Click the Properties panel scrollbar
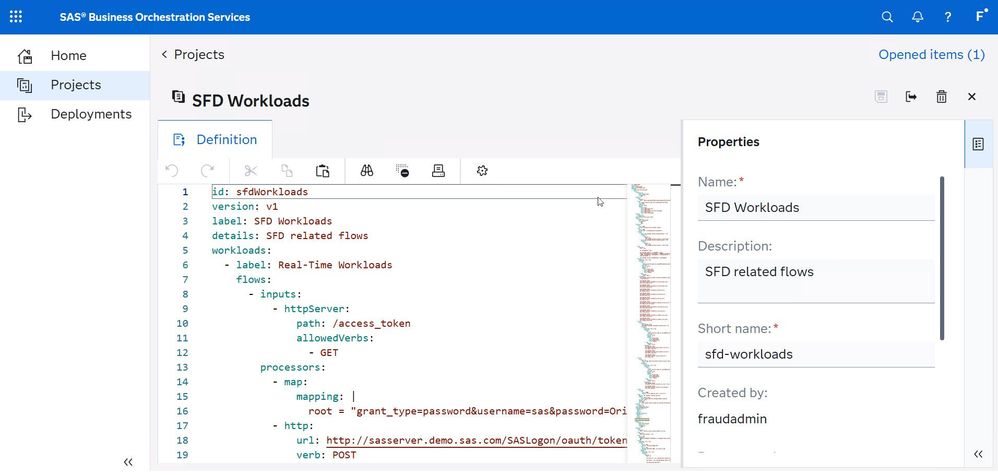The height and width of the screenshot is (475, 998). click(x=943, y=258)
